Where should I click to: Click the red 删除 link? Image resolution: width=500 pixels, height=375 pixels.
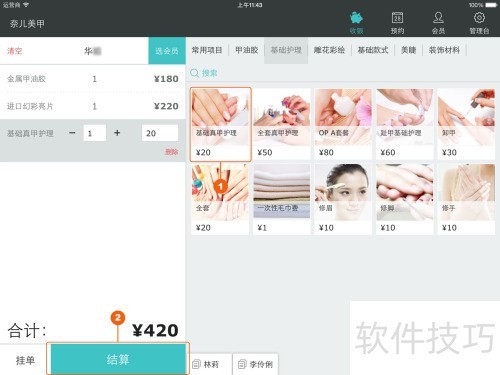coord(172,152)
